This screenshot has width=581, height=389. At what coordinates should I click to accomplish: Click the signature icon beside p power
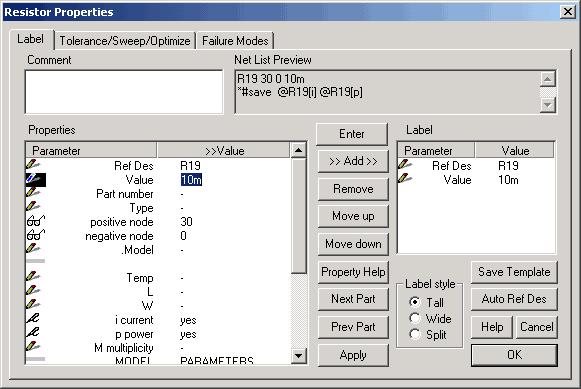[33, 332]
